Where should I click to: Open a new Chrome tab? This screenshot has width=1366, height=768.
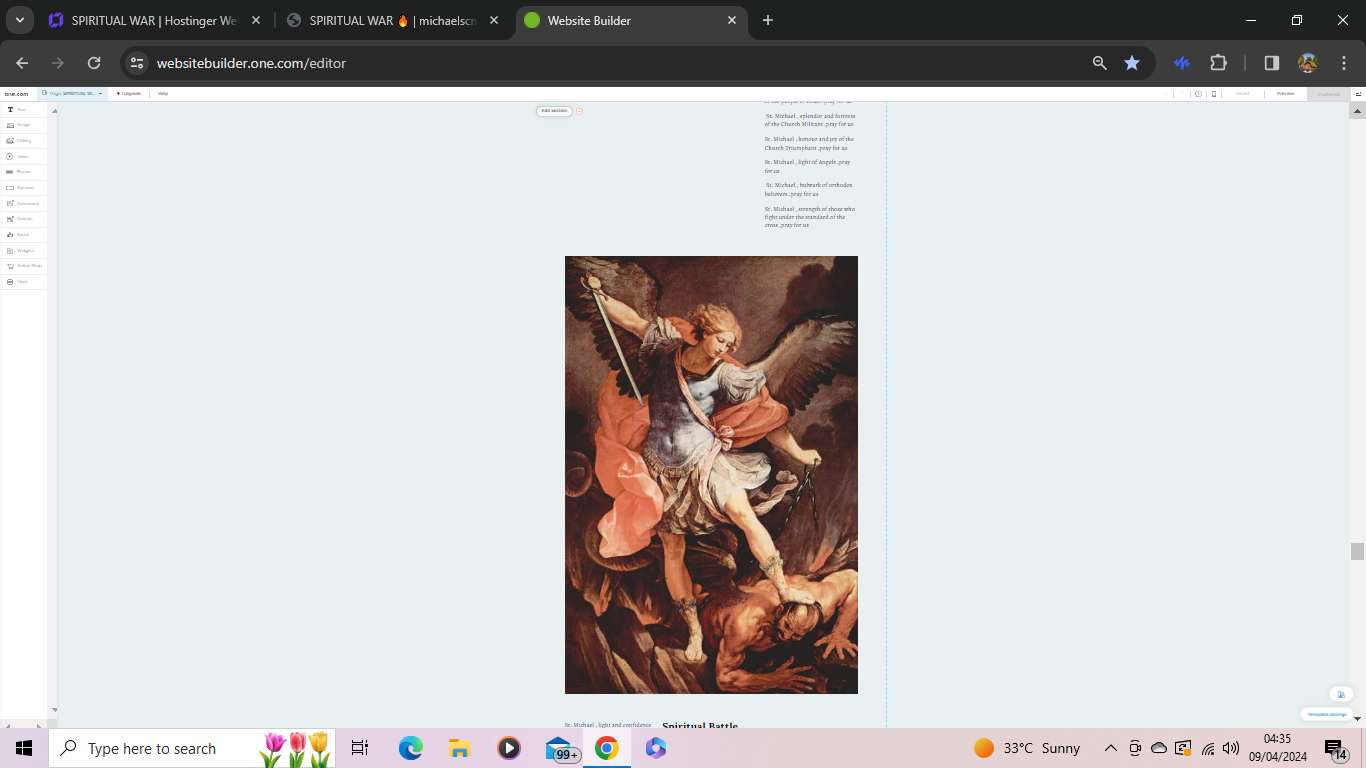click(x=768, y=20)
